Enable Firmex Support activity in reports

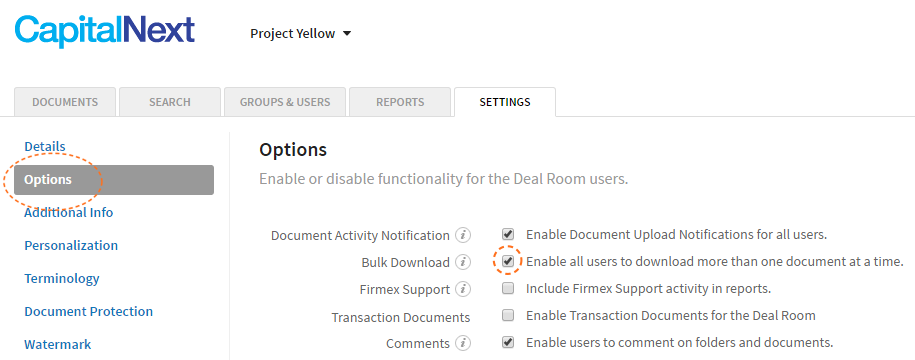point(508,288)
